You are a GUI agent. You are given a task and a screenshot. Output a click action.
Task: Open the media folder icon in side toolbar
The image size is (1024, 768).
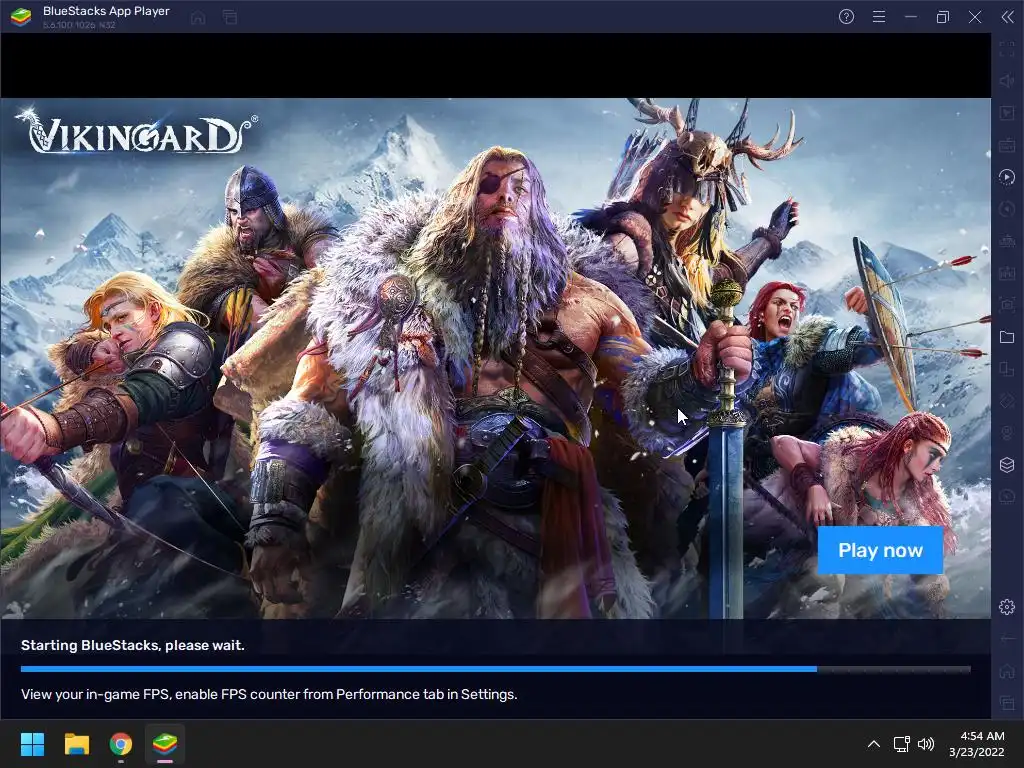1007,337
